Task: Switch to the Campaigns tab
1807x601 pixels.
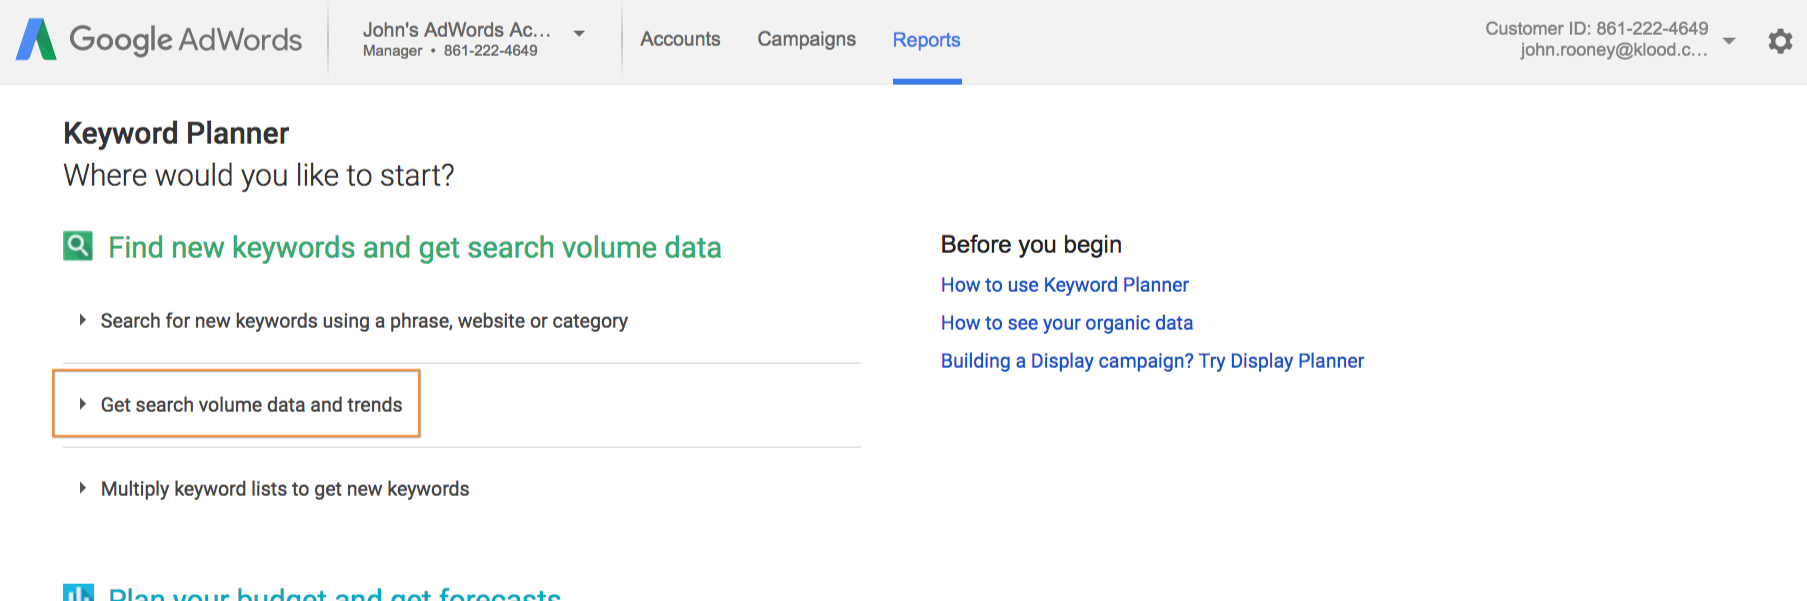Action: 806,39
